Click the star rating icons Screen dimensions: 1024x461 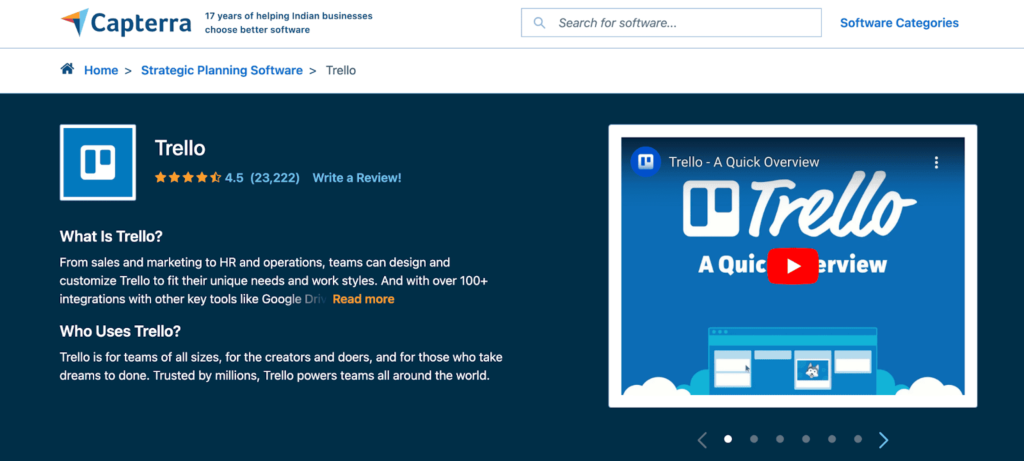point(188,178)
